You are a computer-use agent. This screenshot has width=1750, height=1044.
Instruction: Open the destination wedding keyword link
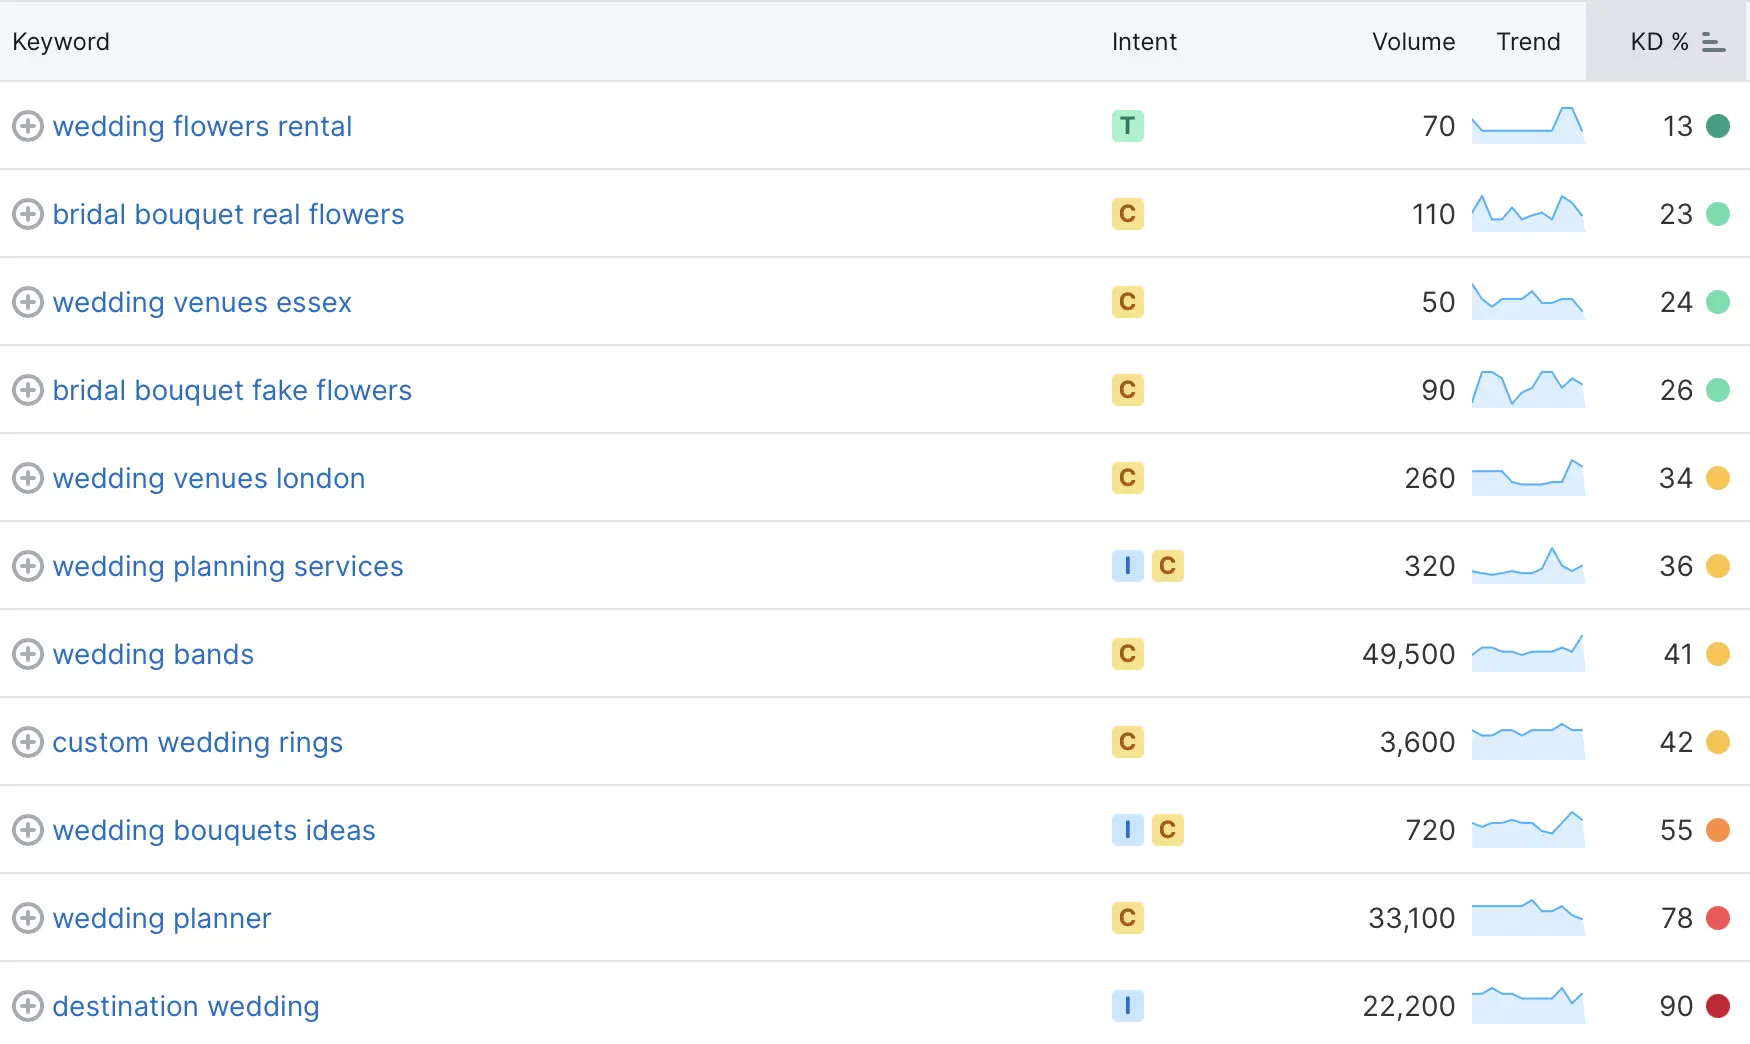click(x=186, y=1006)
